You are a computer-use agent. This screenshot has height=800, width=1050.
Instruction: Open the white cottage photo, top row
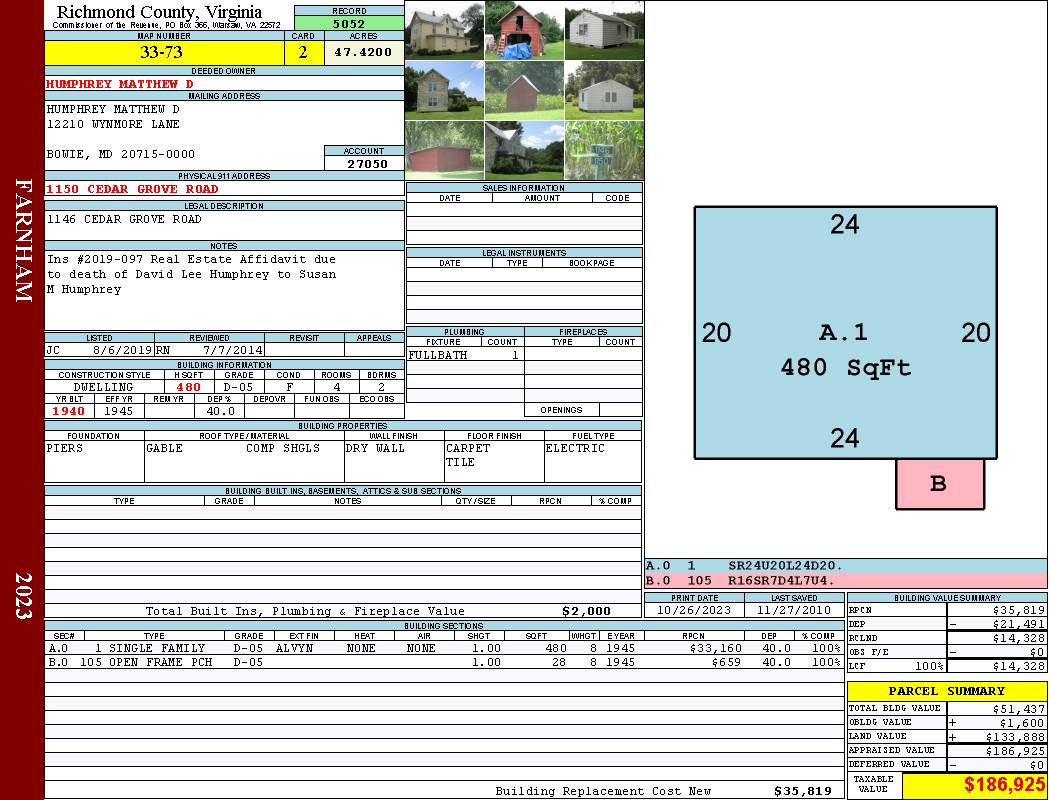point(605,31)
